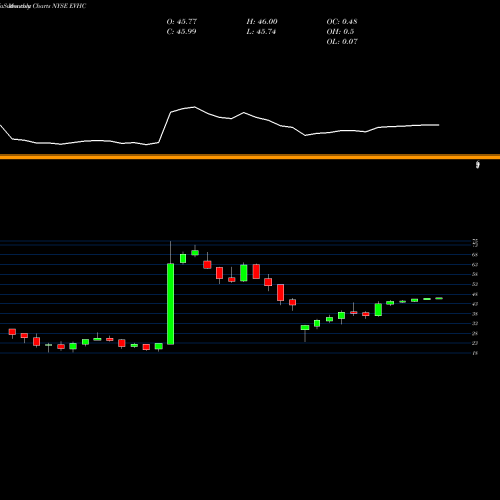Viewport: 500px width, 500px height.
Task: Select the high price text H: 46.00
Action: (262, 22)
